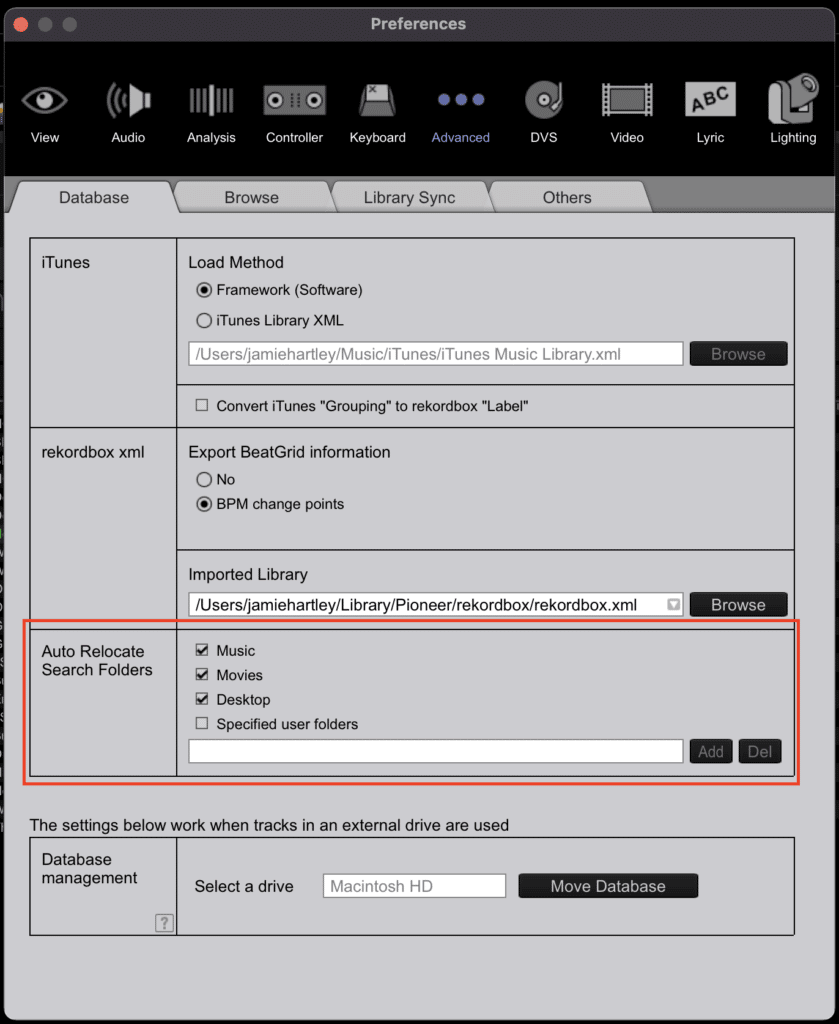Select the Audio speaker icon
The height and width of the screenshot is (1024, 839).
[128, 101]
